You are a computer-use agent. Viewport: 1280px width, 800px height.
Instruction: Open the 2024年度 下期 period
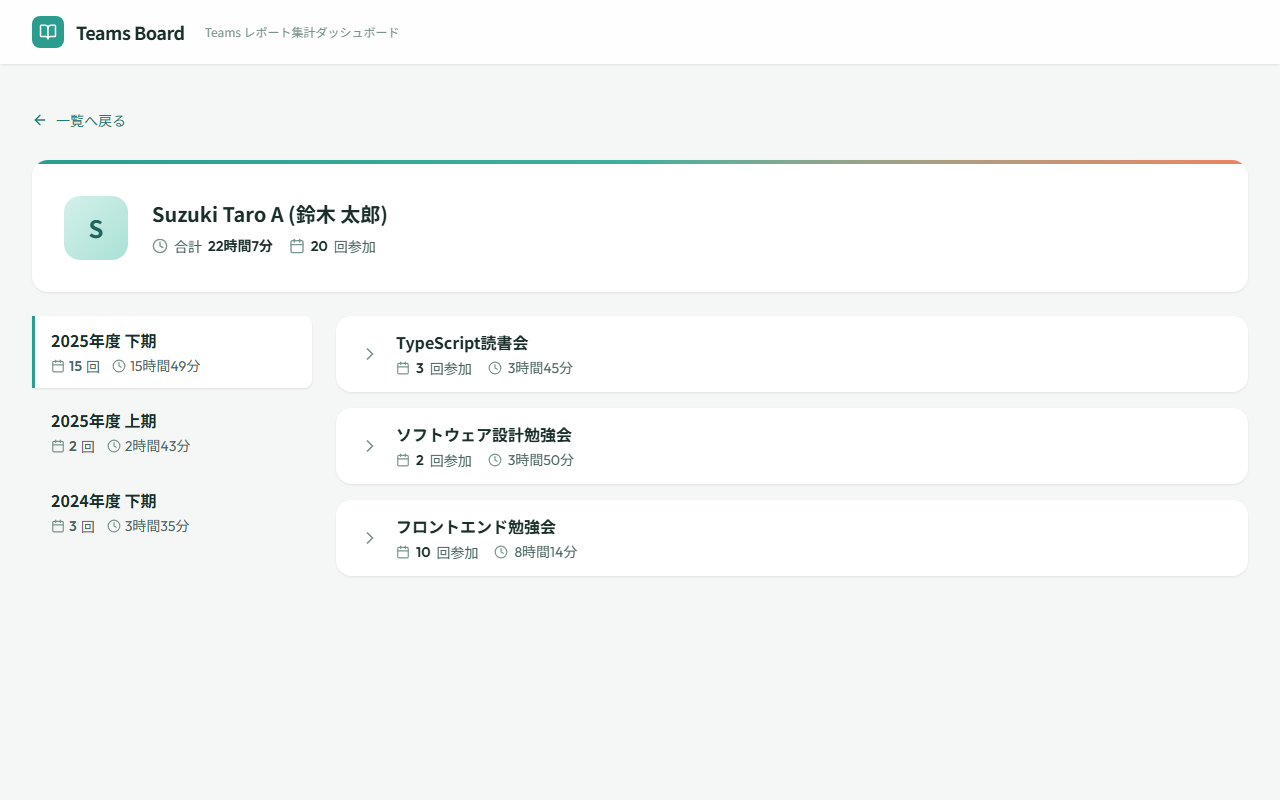[172, 512]
